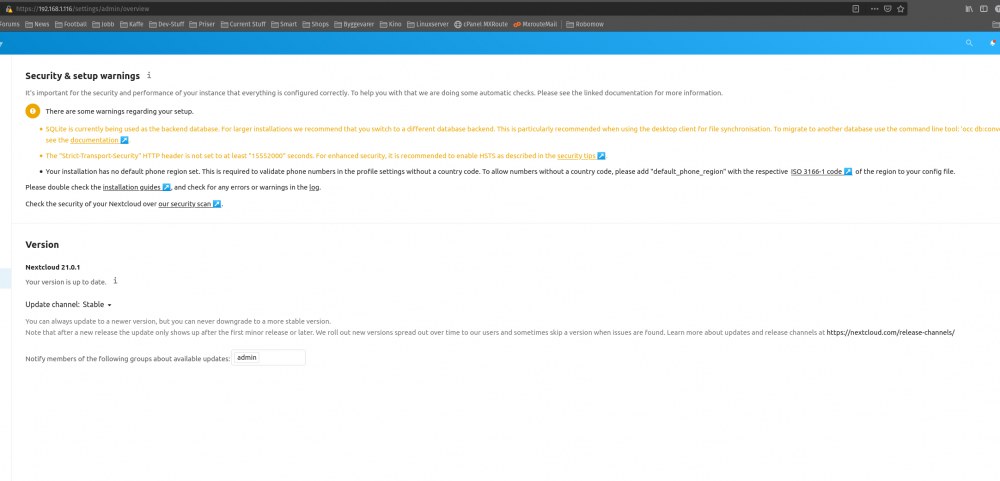Viewport: 1000px width, 481px height.
Task: Open the security tips link
Action: tap(581, 156)
